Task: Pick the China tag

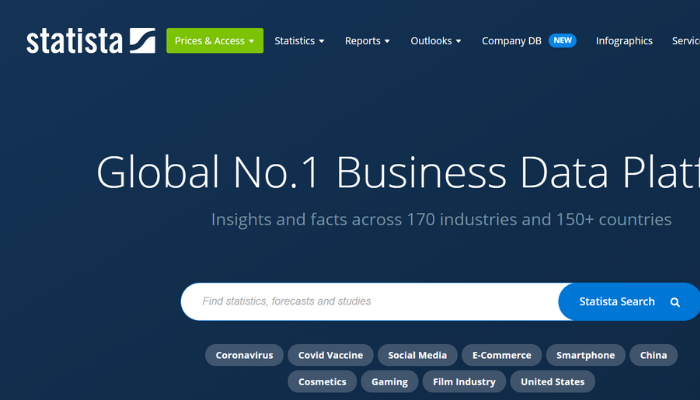Action: pos(654,355)
